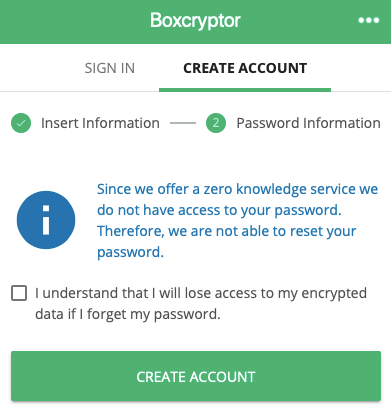Screen dimensions: 391x418
Task: Click the green underline of the active tab
Action: pos(245,90)
